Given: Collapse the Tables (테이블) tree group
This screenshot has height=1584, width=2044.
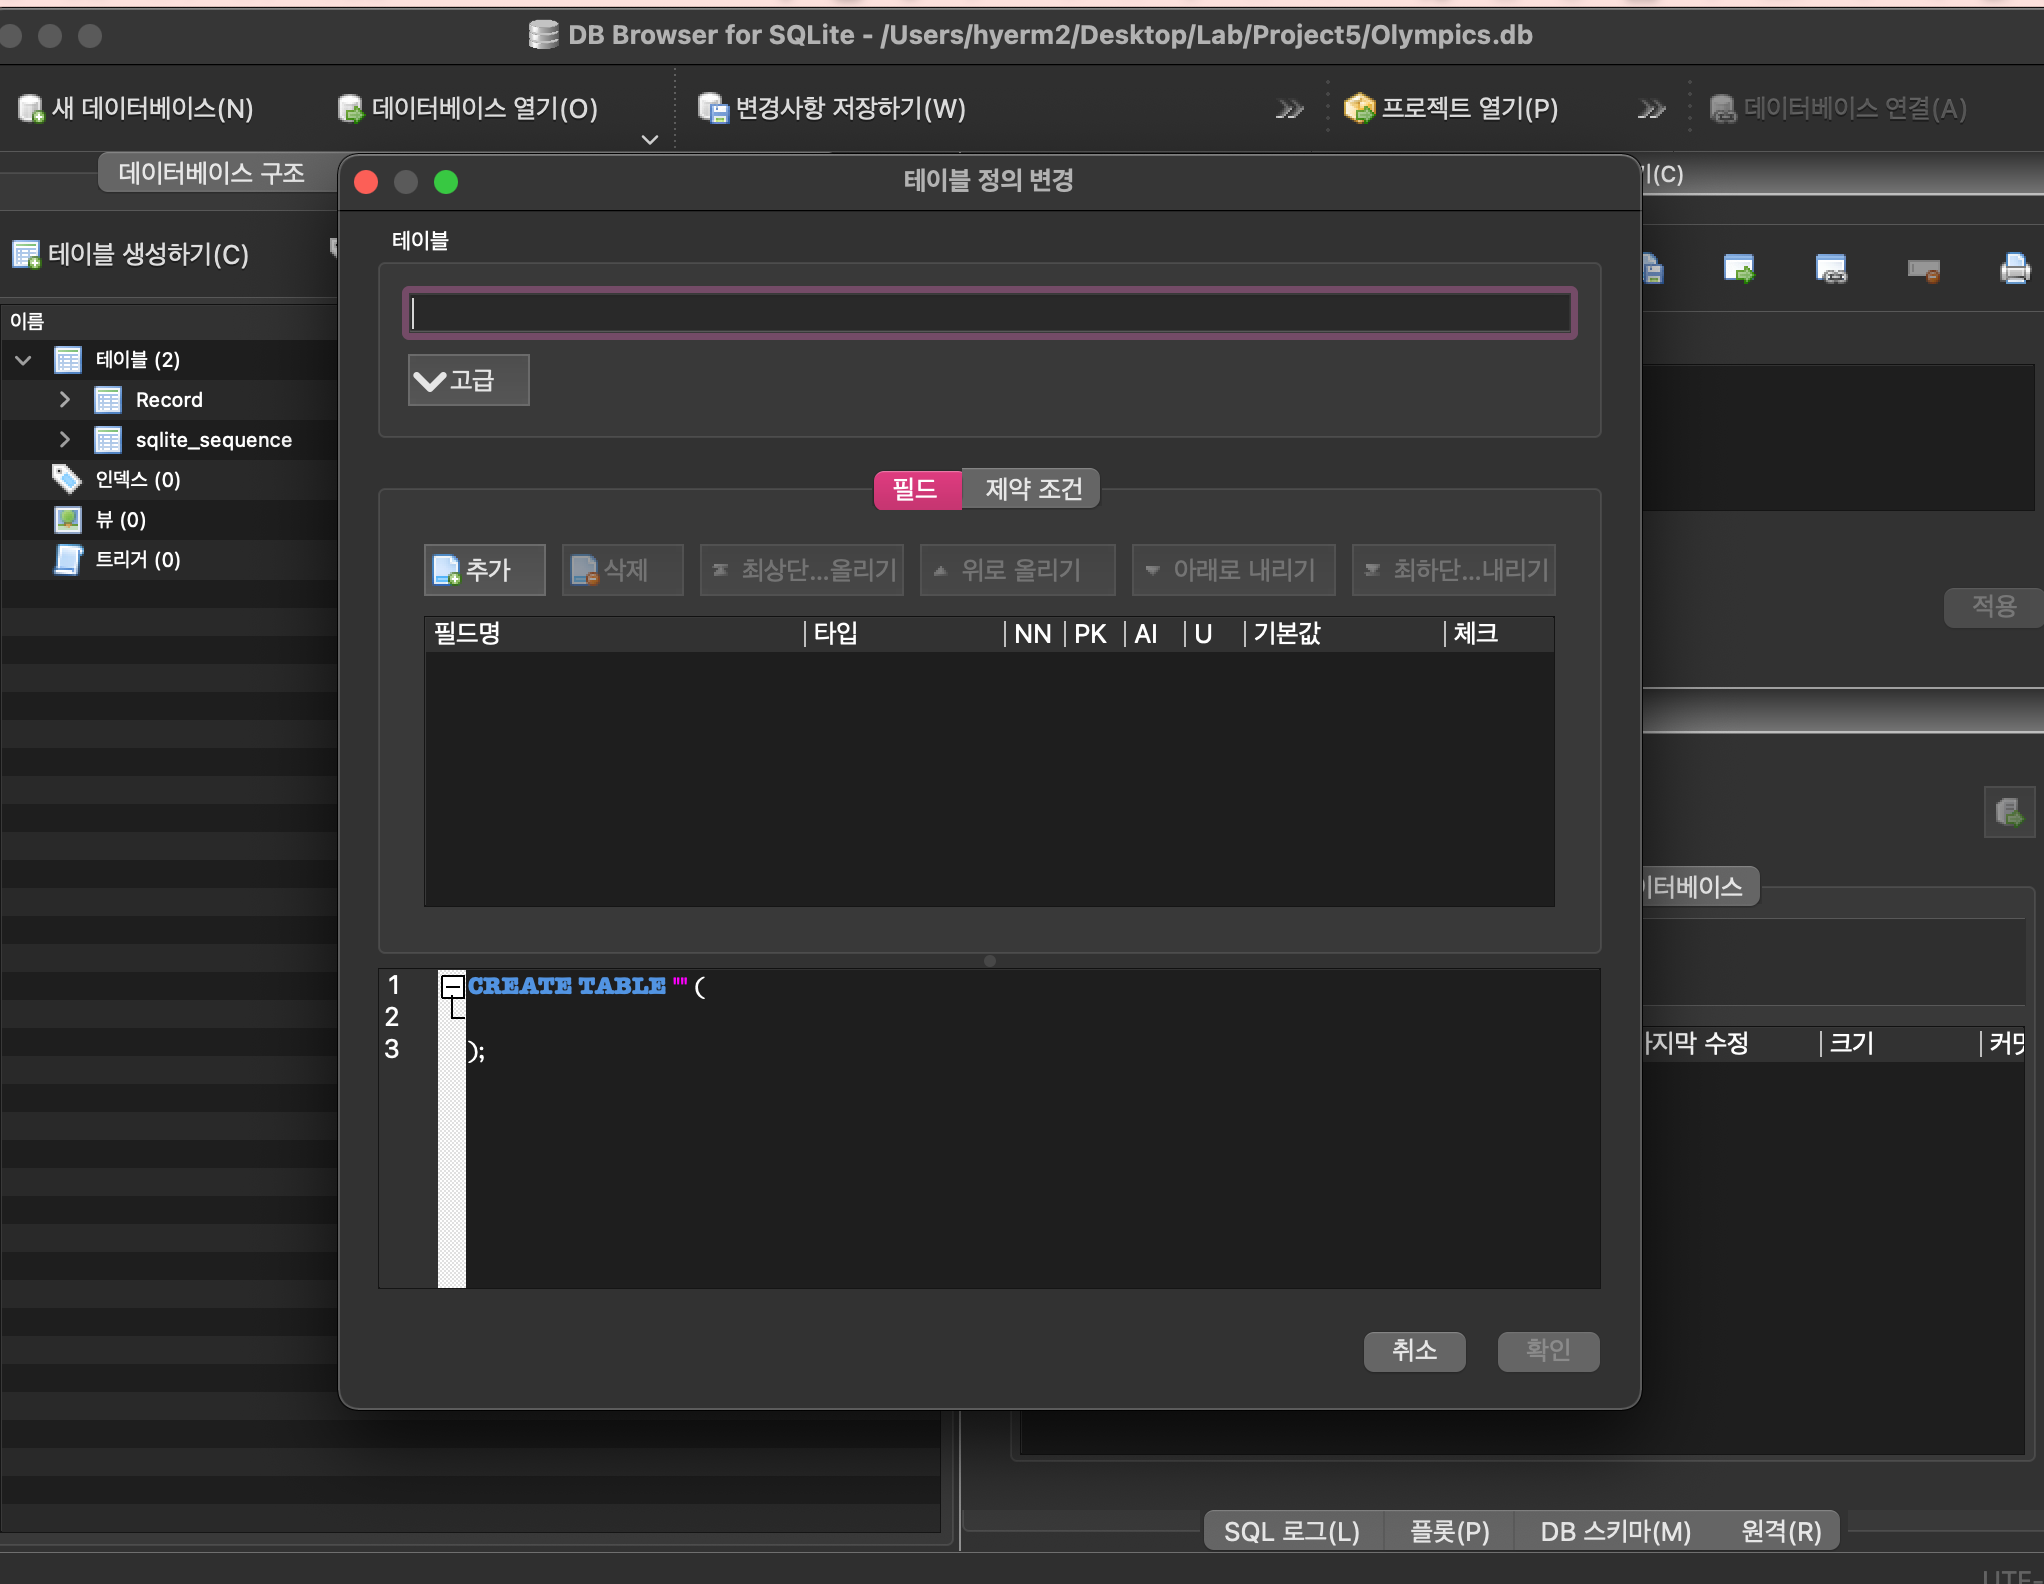Looking at the screenshot, I should point(24,359).
